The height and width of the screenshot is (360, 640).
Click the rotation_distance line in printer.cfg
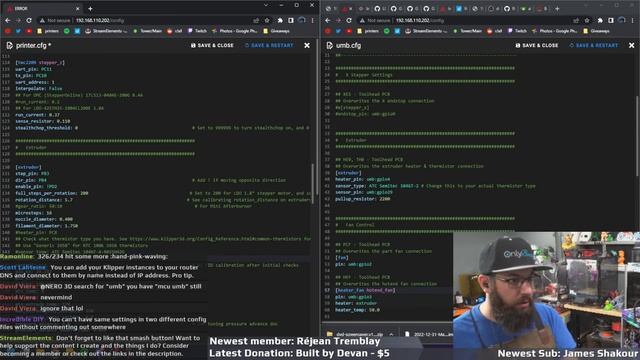click(x=44, y=200)
